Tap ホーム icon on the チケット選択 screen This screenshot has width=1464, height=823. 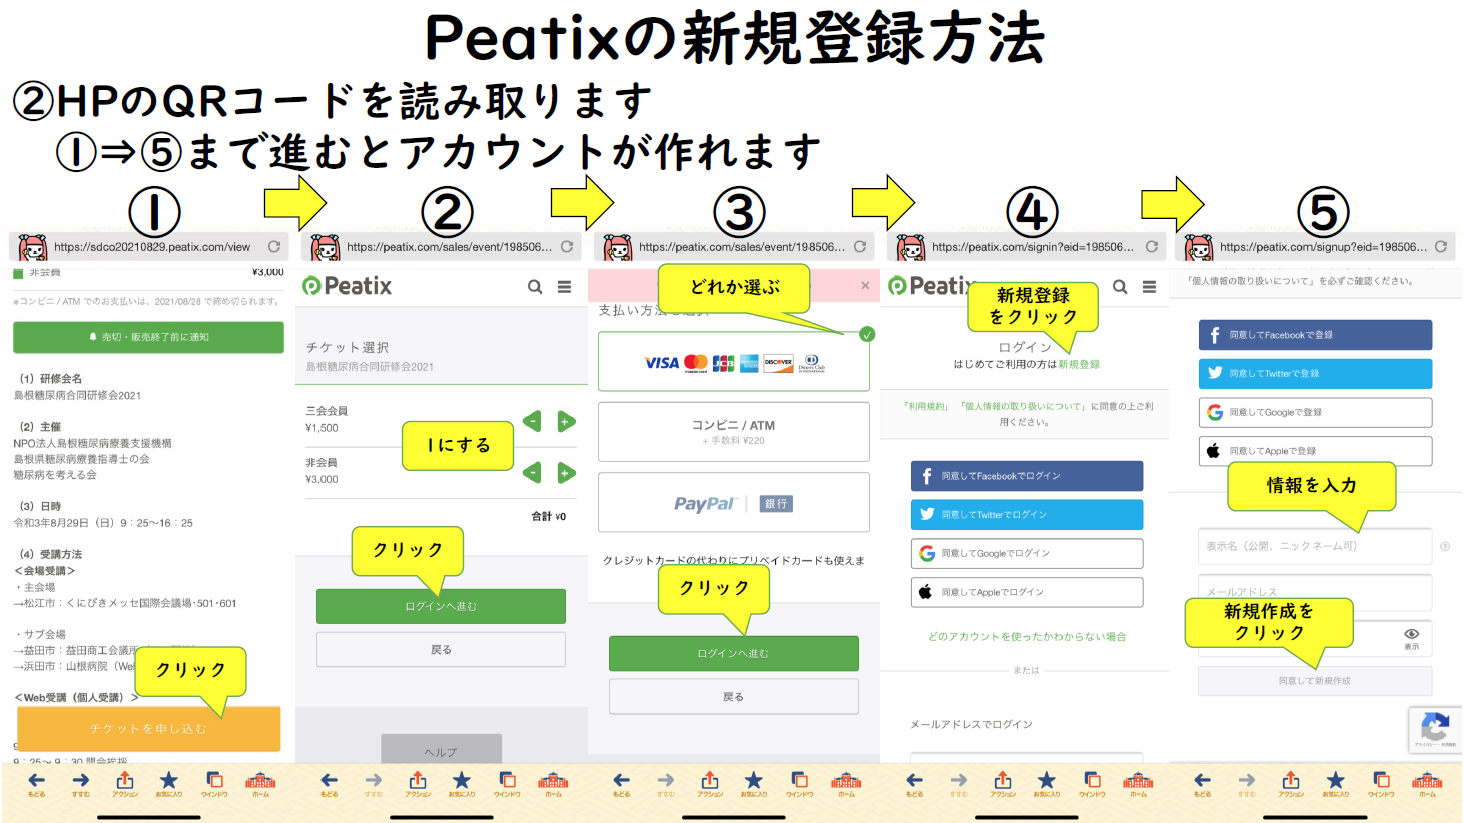click(553, 784)
